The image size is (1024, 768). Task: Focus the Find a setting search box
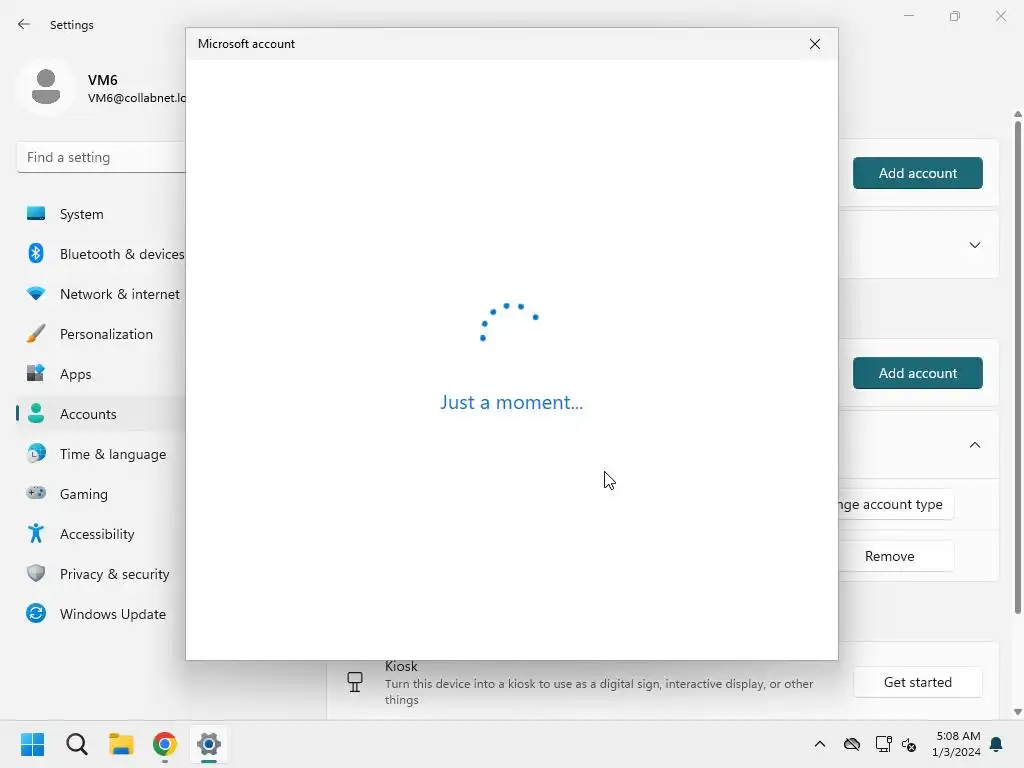101,157
